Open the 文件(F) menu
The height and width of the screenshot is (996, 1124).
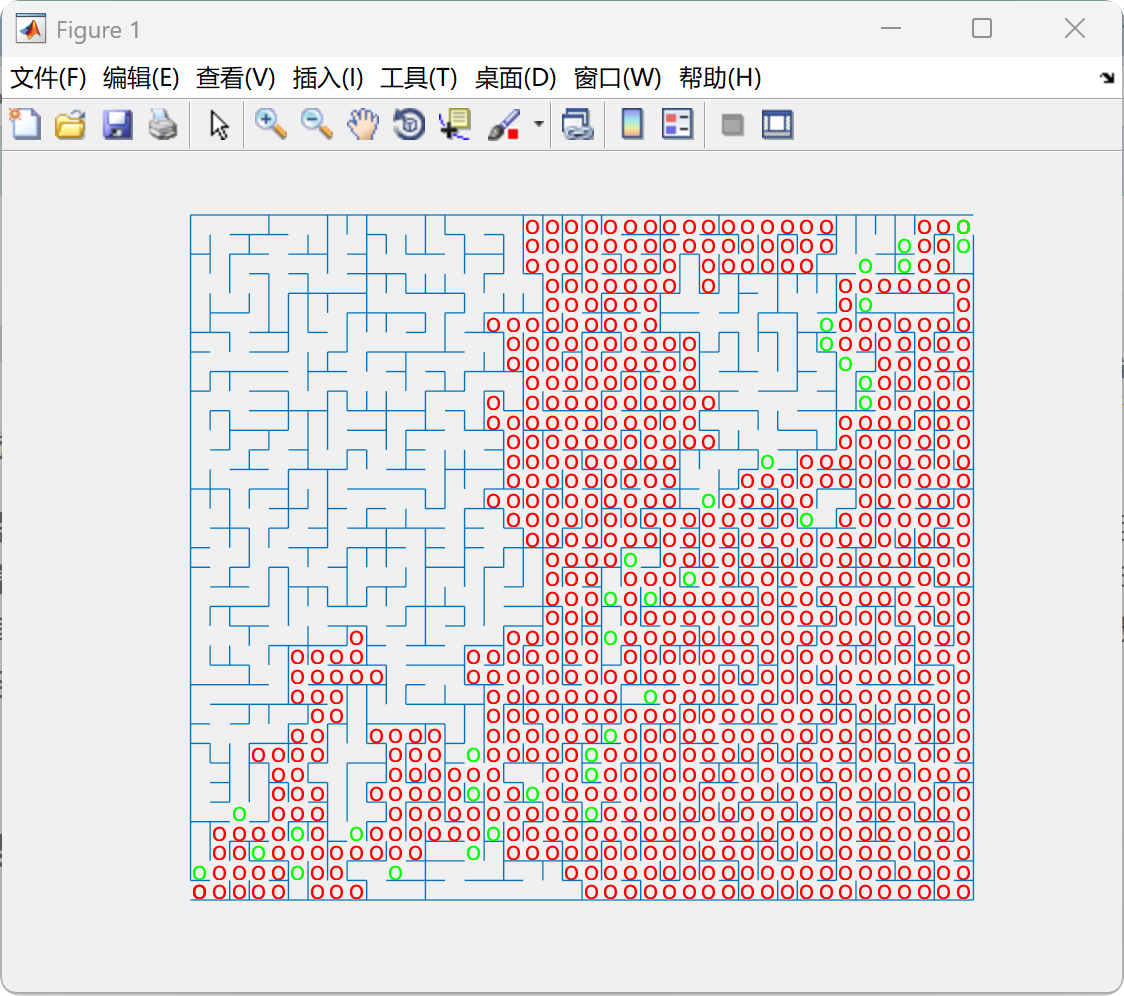tap(48, 77)
